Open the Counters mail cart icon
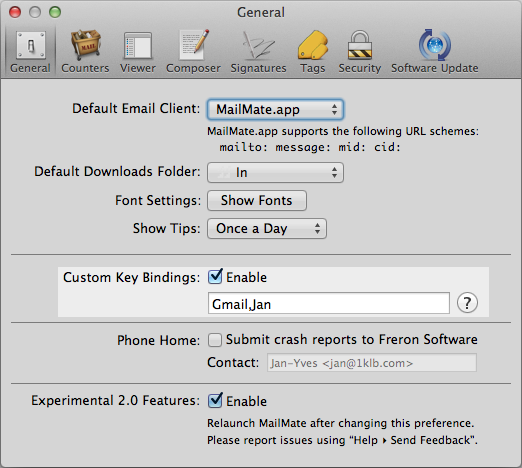The width and height of the screenshot is (522, 468). coord(85,45)
